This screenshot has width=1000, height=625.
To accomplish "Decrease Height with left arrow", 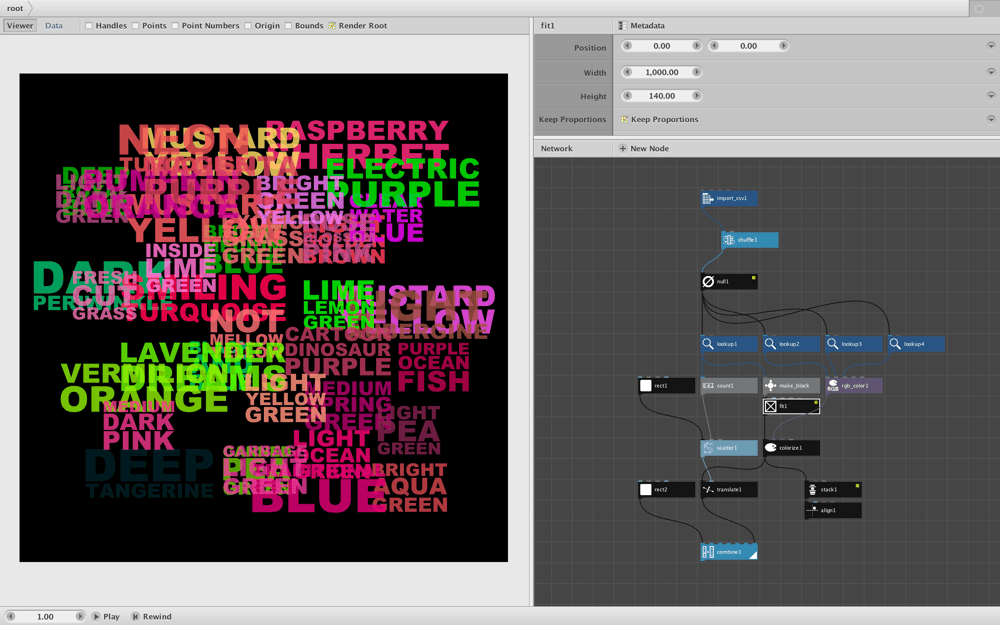I will [x=628, y=96].
